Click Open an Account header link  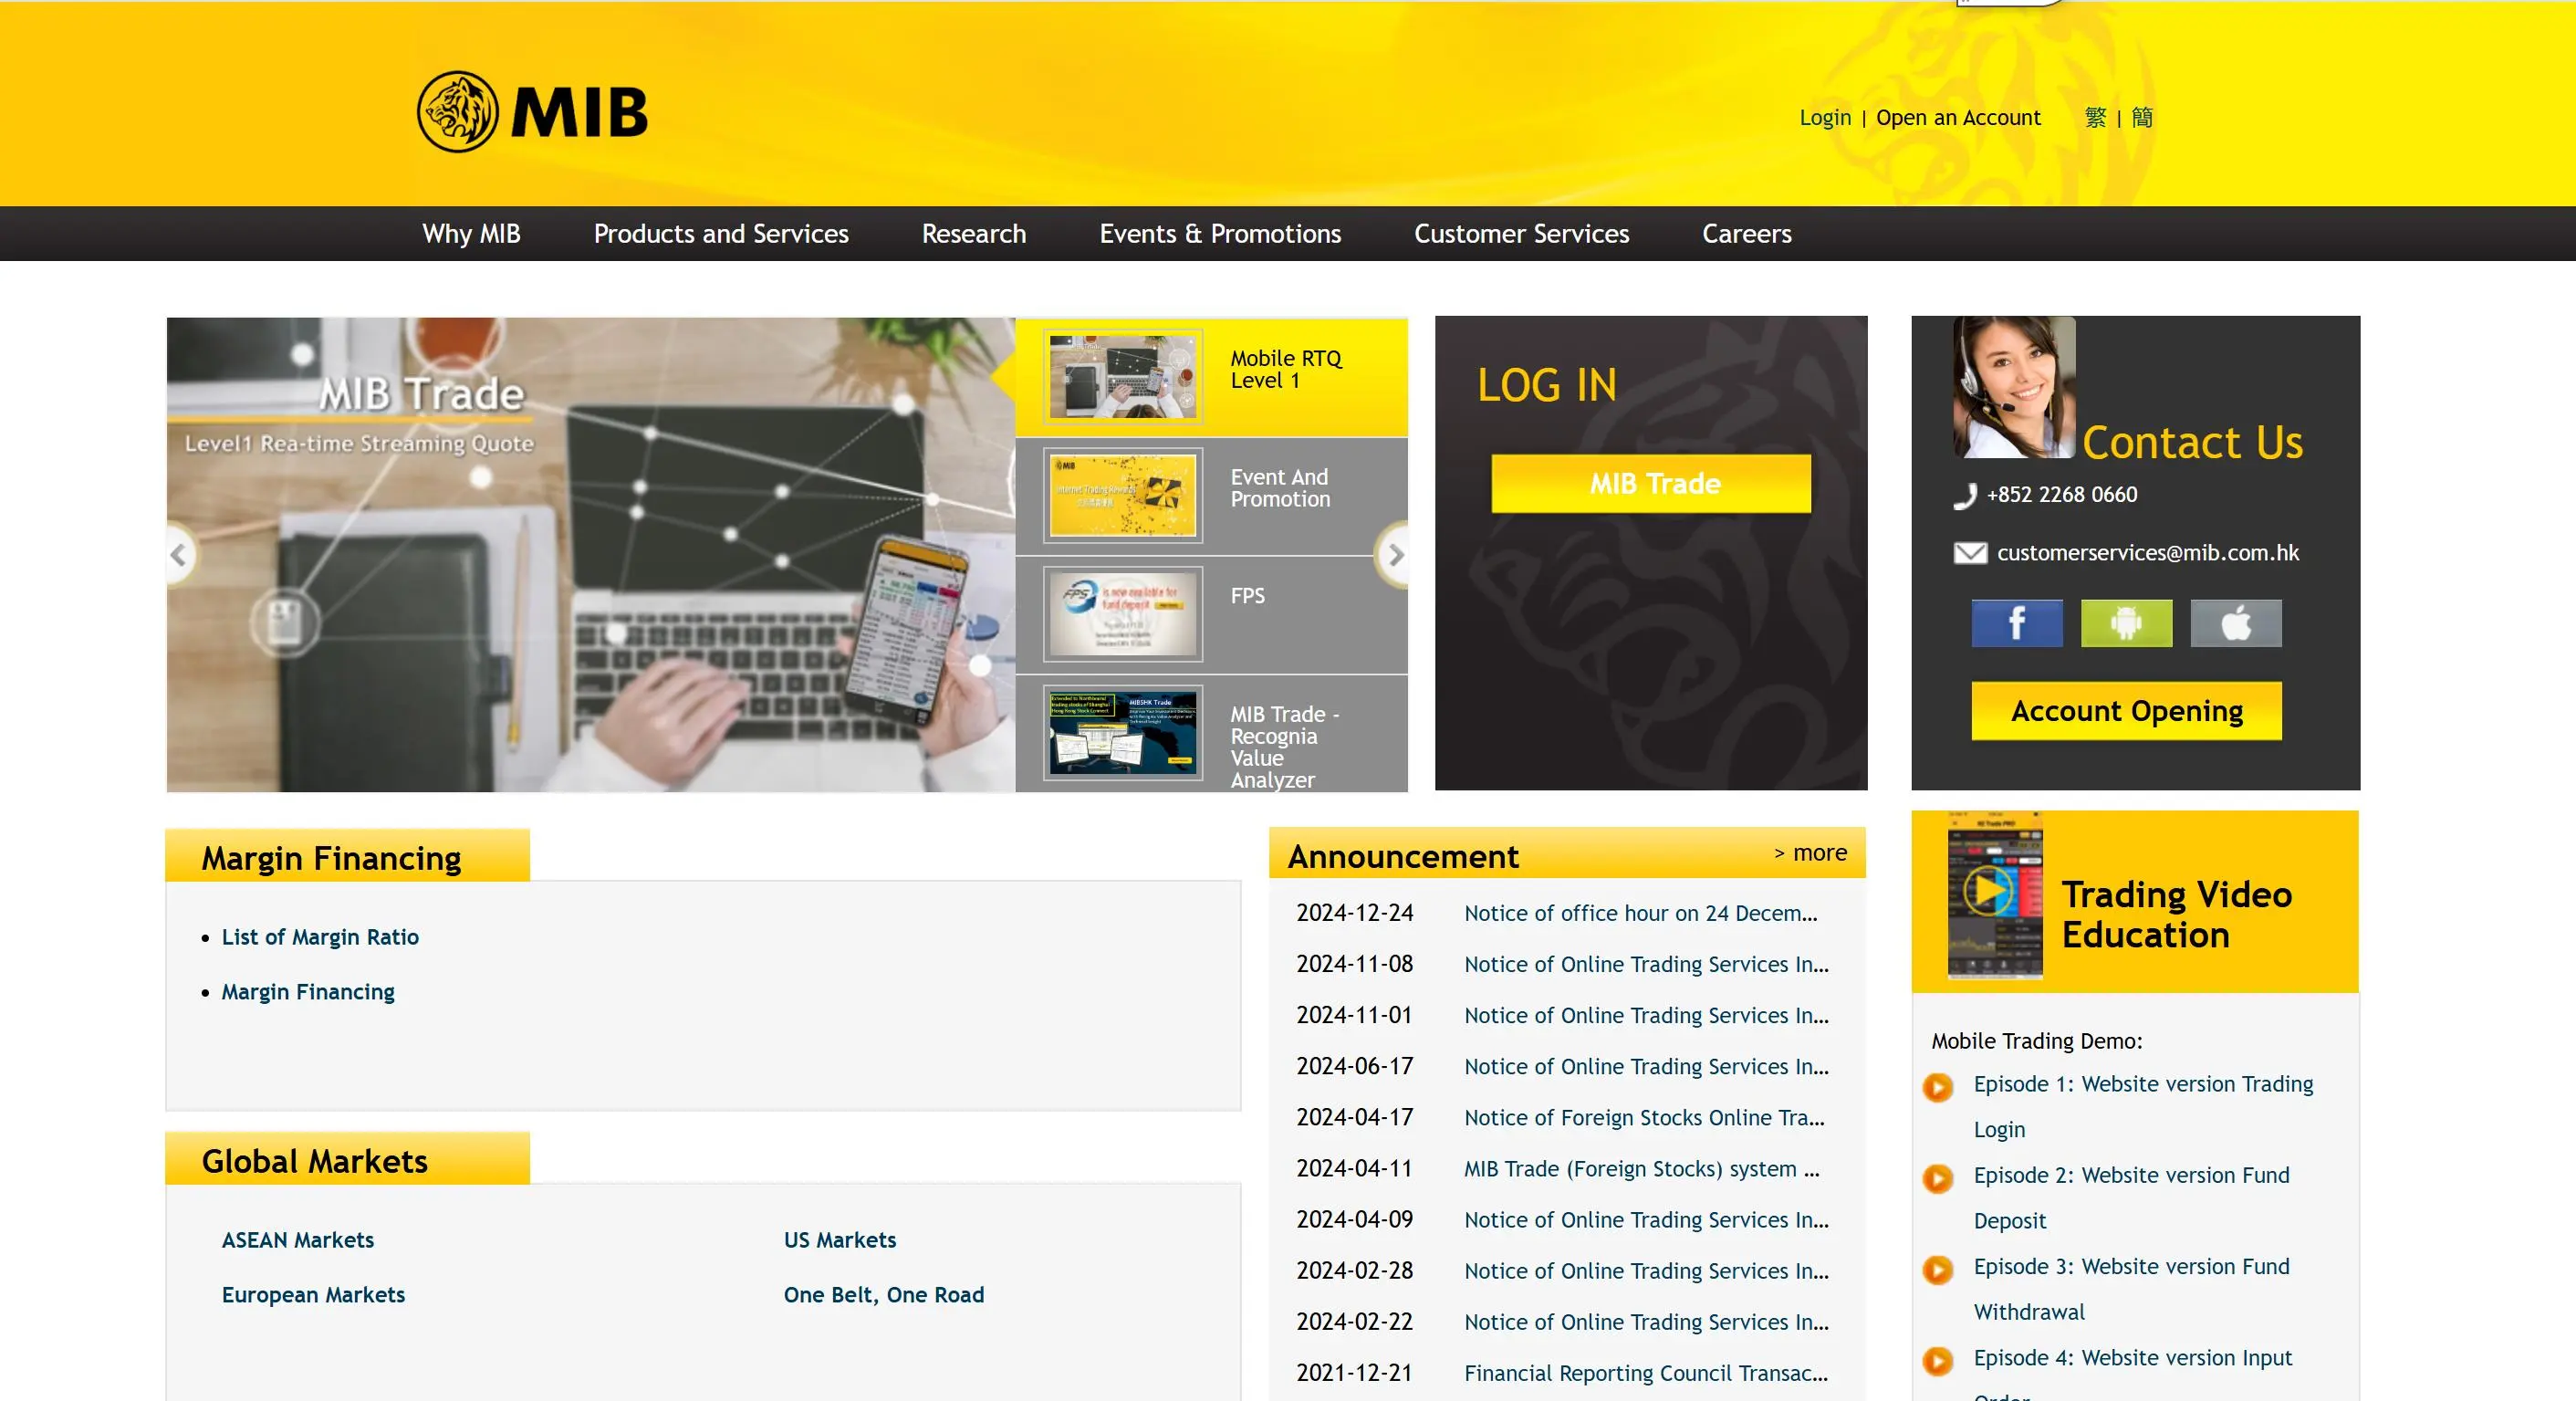[1958, 118]
